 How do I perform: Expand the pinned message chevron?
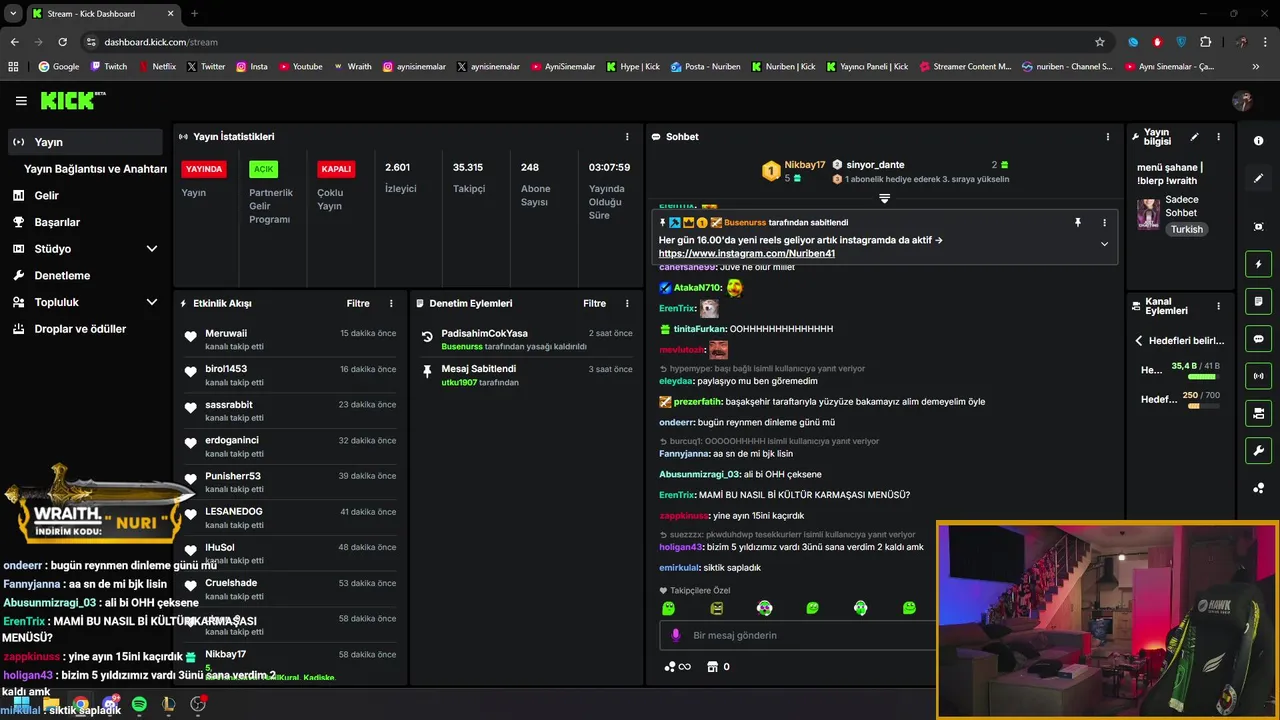pos(1104,244)
